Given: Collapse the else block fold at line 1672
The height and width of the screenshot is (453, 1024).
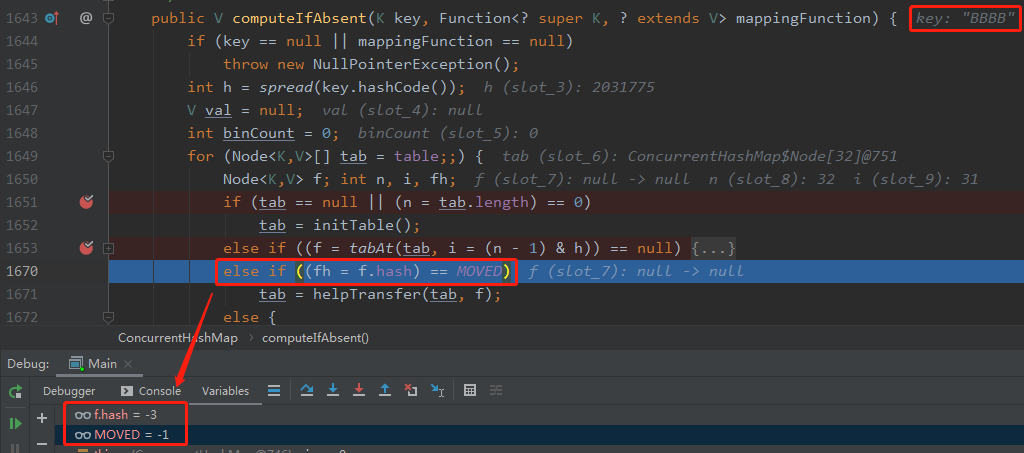Looking at the screenshot, I should (x=108, y=317).
